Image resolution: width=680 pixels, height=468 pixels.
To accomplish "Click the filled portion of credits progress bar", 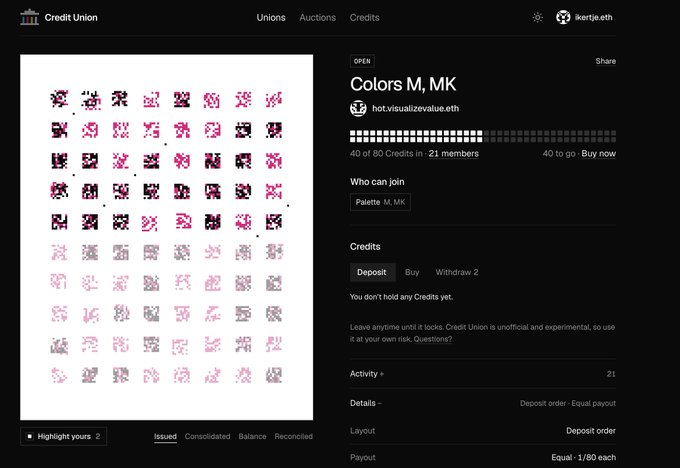I will pos(416,136).
